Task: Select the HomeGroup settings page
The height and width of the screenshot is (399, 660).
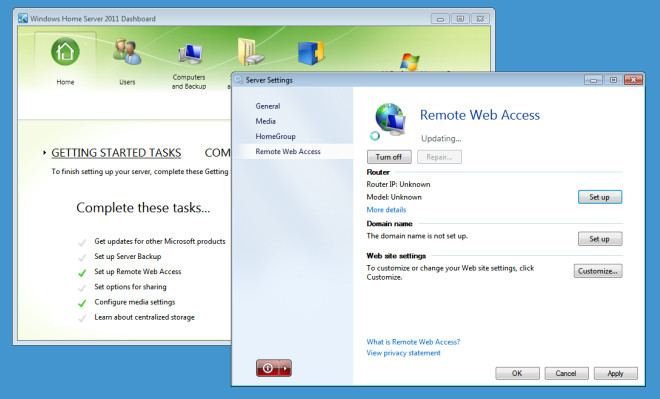Action: coord(275,136)
